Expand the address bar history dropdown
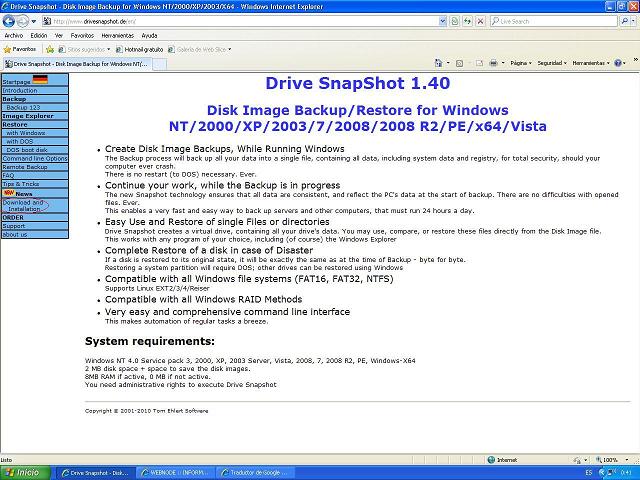Image resolution: width=640 pixels, height=480 pixels. pos(443,21)
